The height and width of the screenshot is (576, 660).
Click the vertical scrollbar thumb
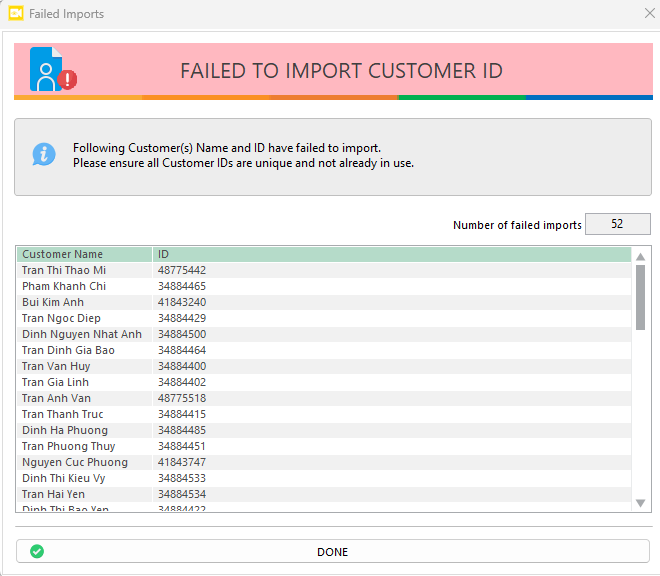[640, 296]
